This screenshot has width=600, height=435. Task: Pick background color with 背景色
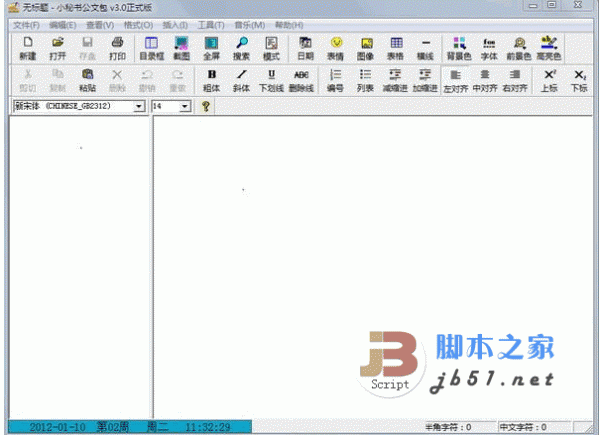tap(459, 48)
